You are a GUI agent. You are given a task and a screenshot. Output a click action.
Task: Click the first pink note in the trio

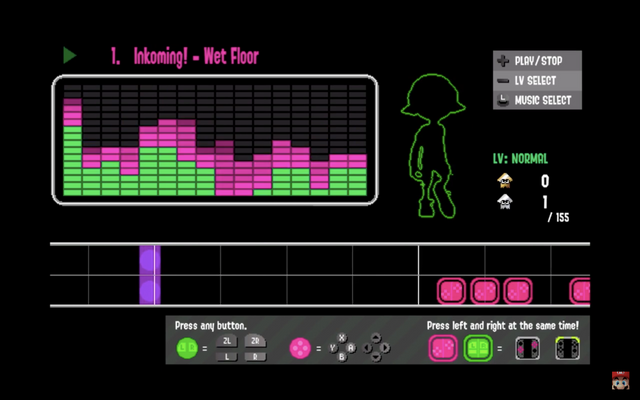tap(451, 291)
